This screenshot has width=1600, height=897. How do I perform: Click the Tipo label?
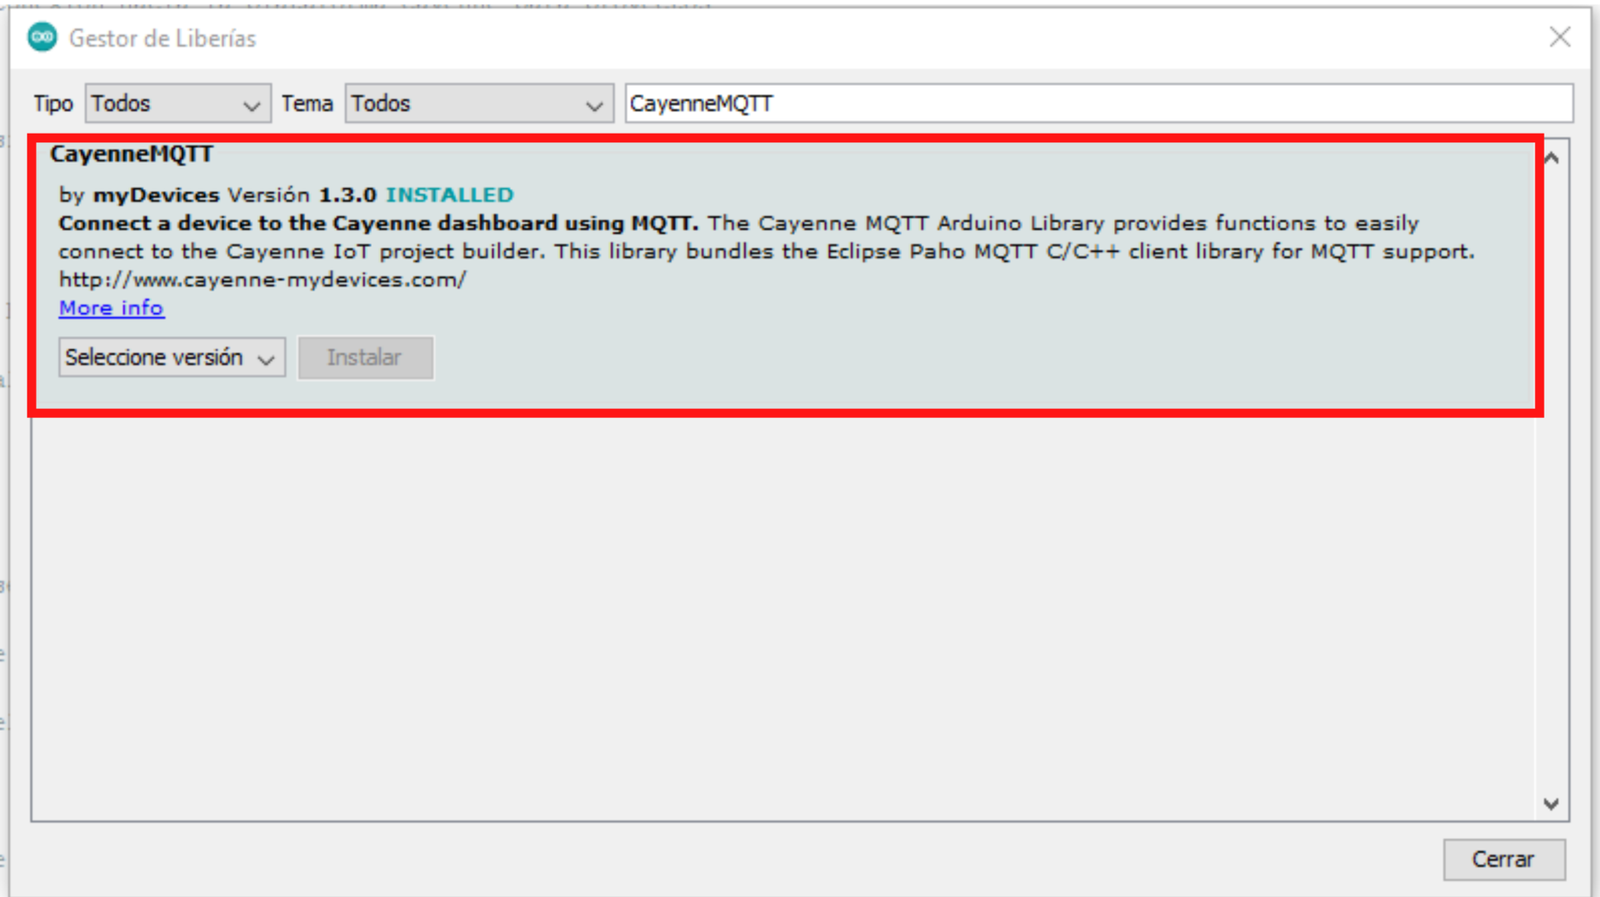(53, 104)
